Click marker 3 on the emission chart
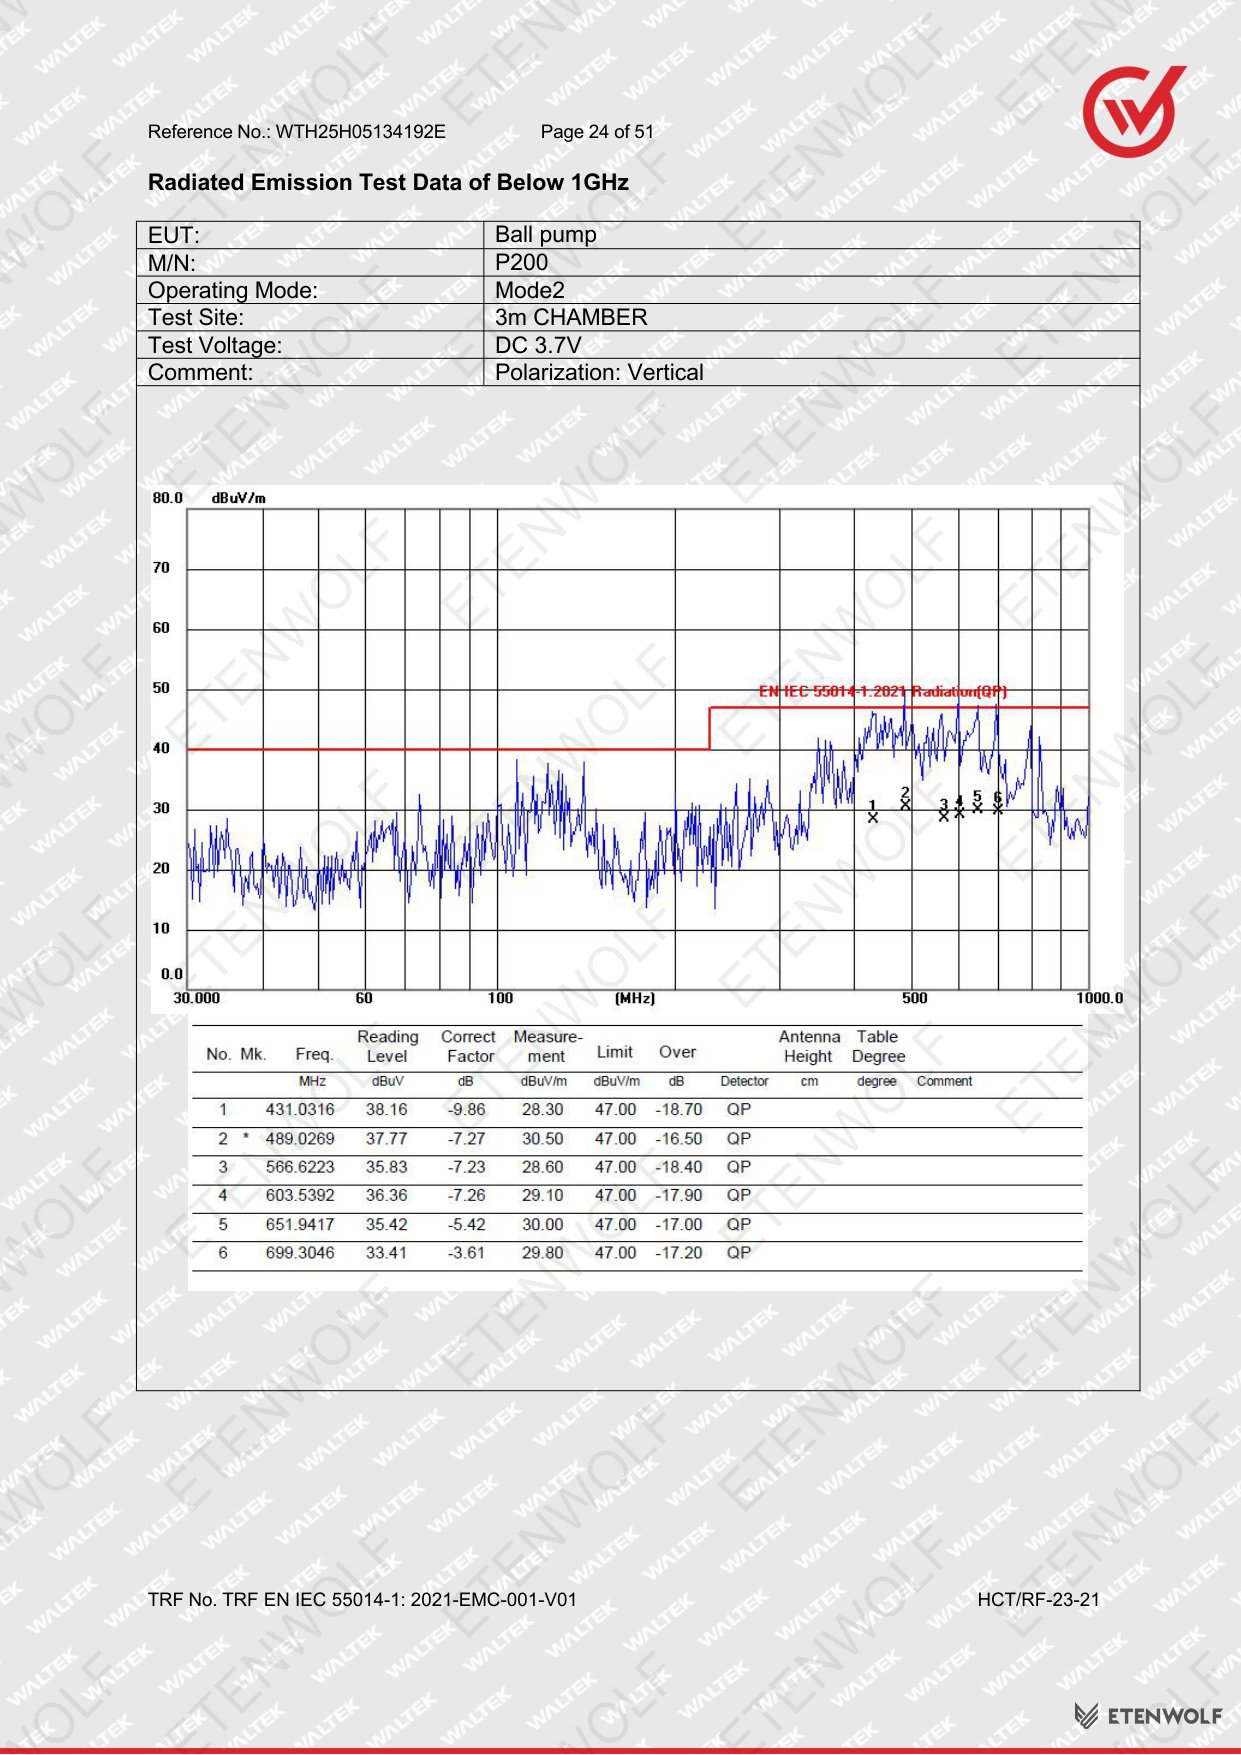Viewport: 1241px width, 1755px height. point(943,810)
